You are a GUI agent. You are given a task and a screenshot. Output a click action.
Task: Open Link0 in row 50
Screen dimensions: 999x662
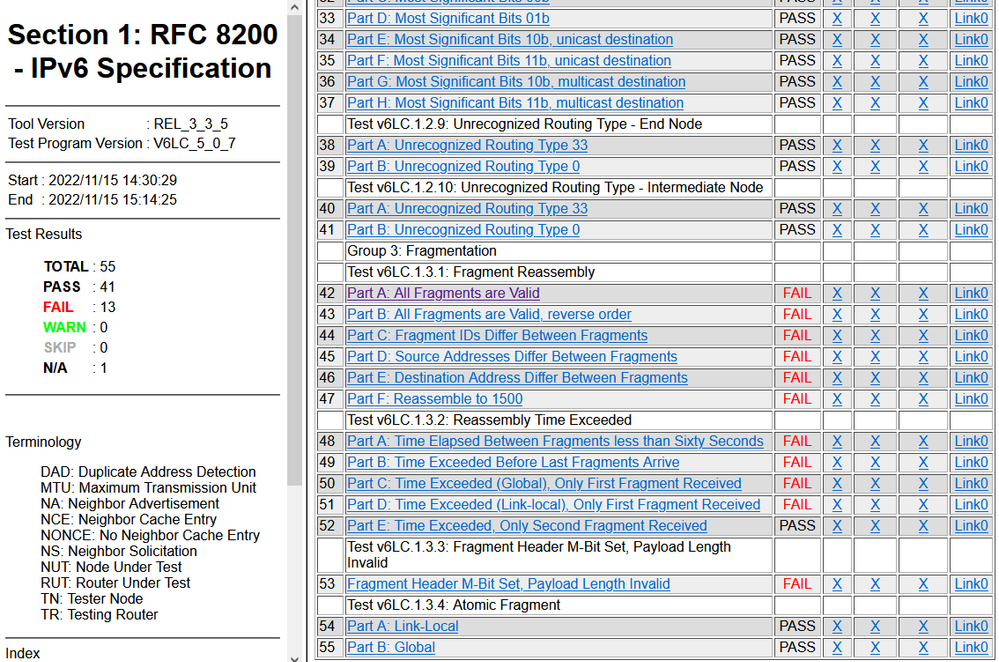(971, 484)
